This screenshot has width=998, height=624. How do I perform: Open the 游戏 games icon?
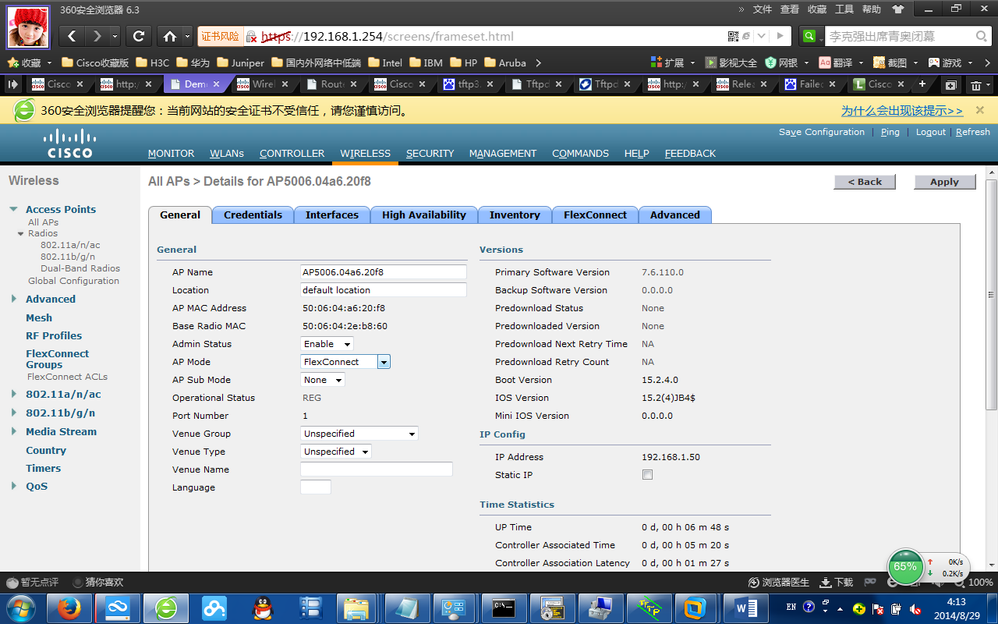[945, 62]
